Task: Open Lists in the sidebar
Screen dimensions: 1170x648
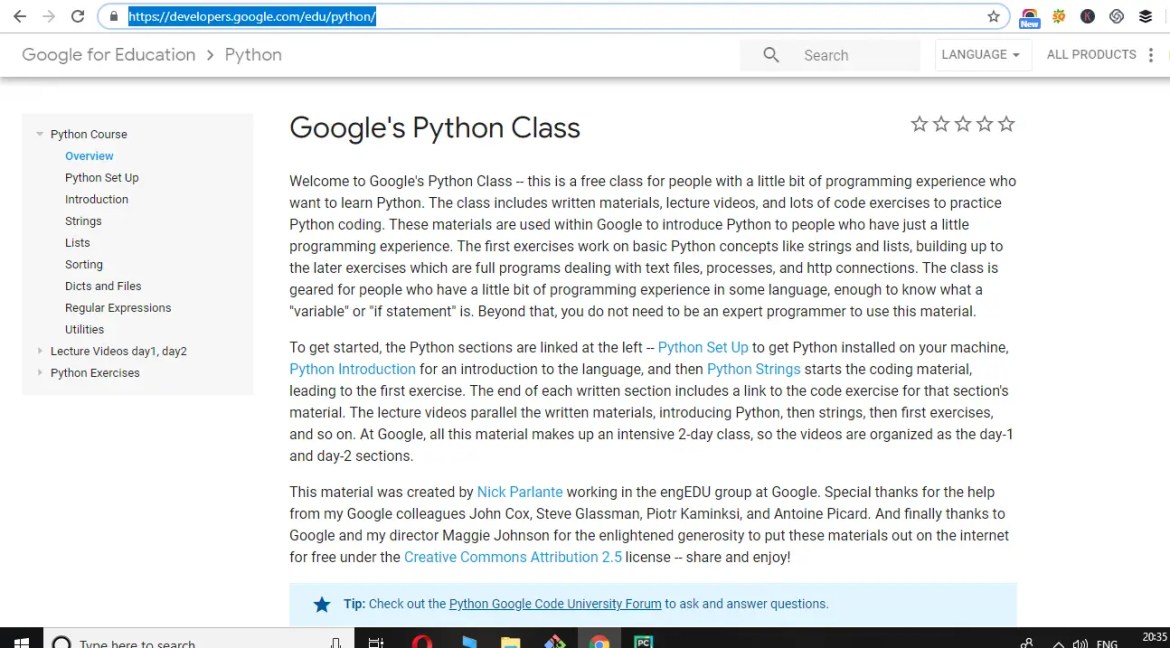Action: 77,243
